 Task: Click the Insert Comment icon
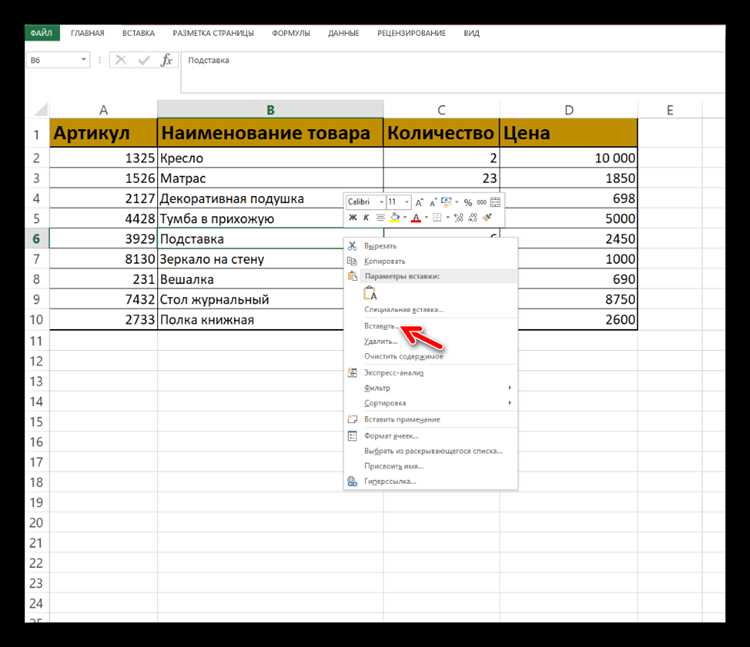click(352, 419)
